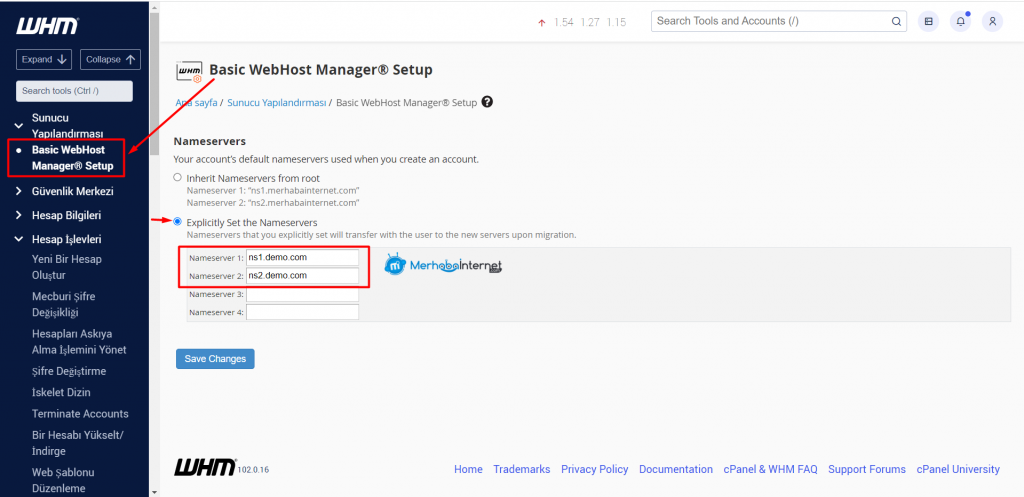This screenshot has width=1024, height=497.
Task: Expand the Güvenlik Merkezi section
Action: [19, 191]
